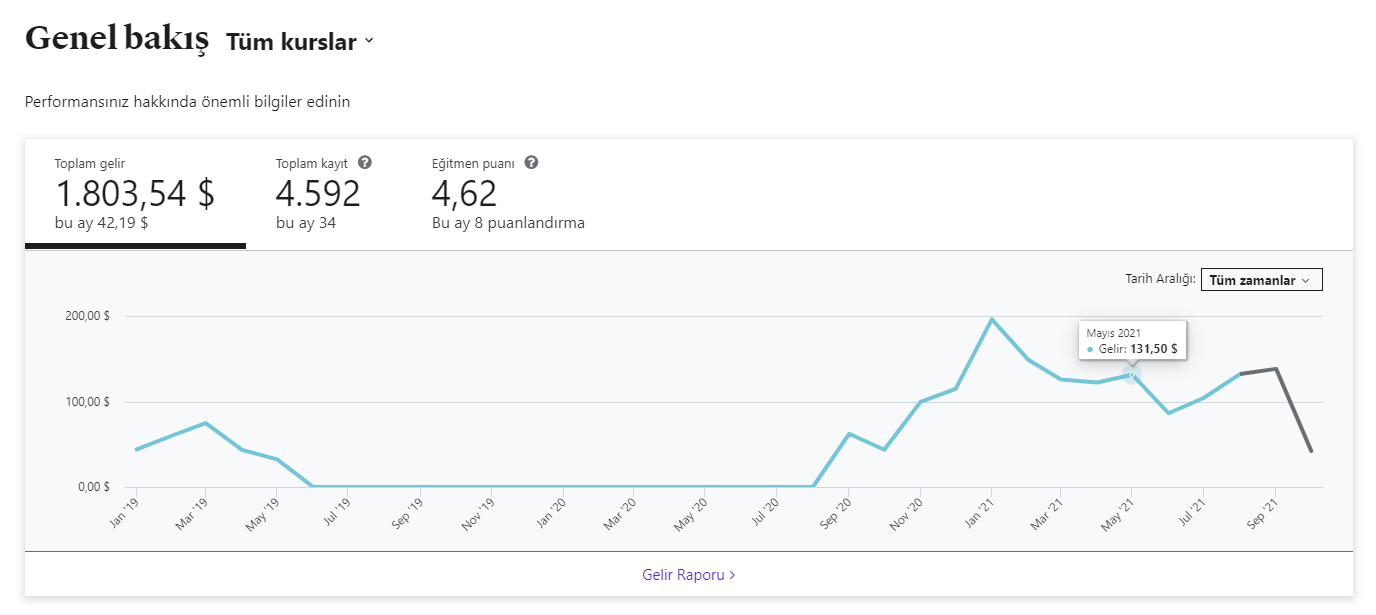Click the 'bu ay 34' text
1376x615 pixels.
[306, 223]
